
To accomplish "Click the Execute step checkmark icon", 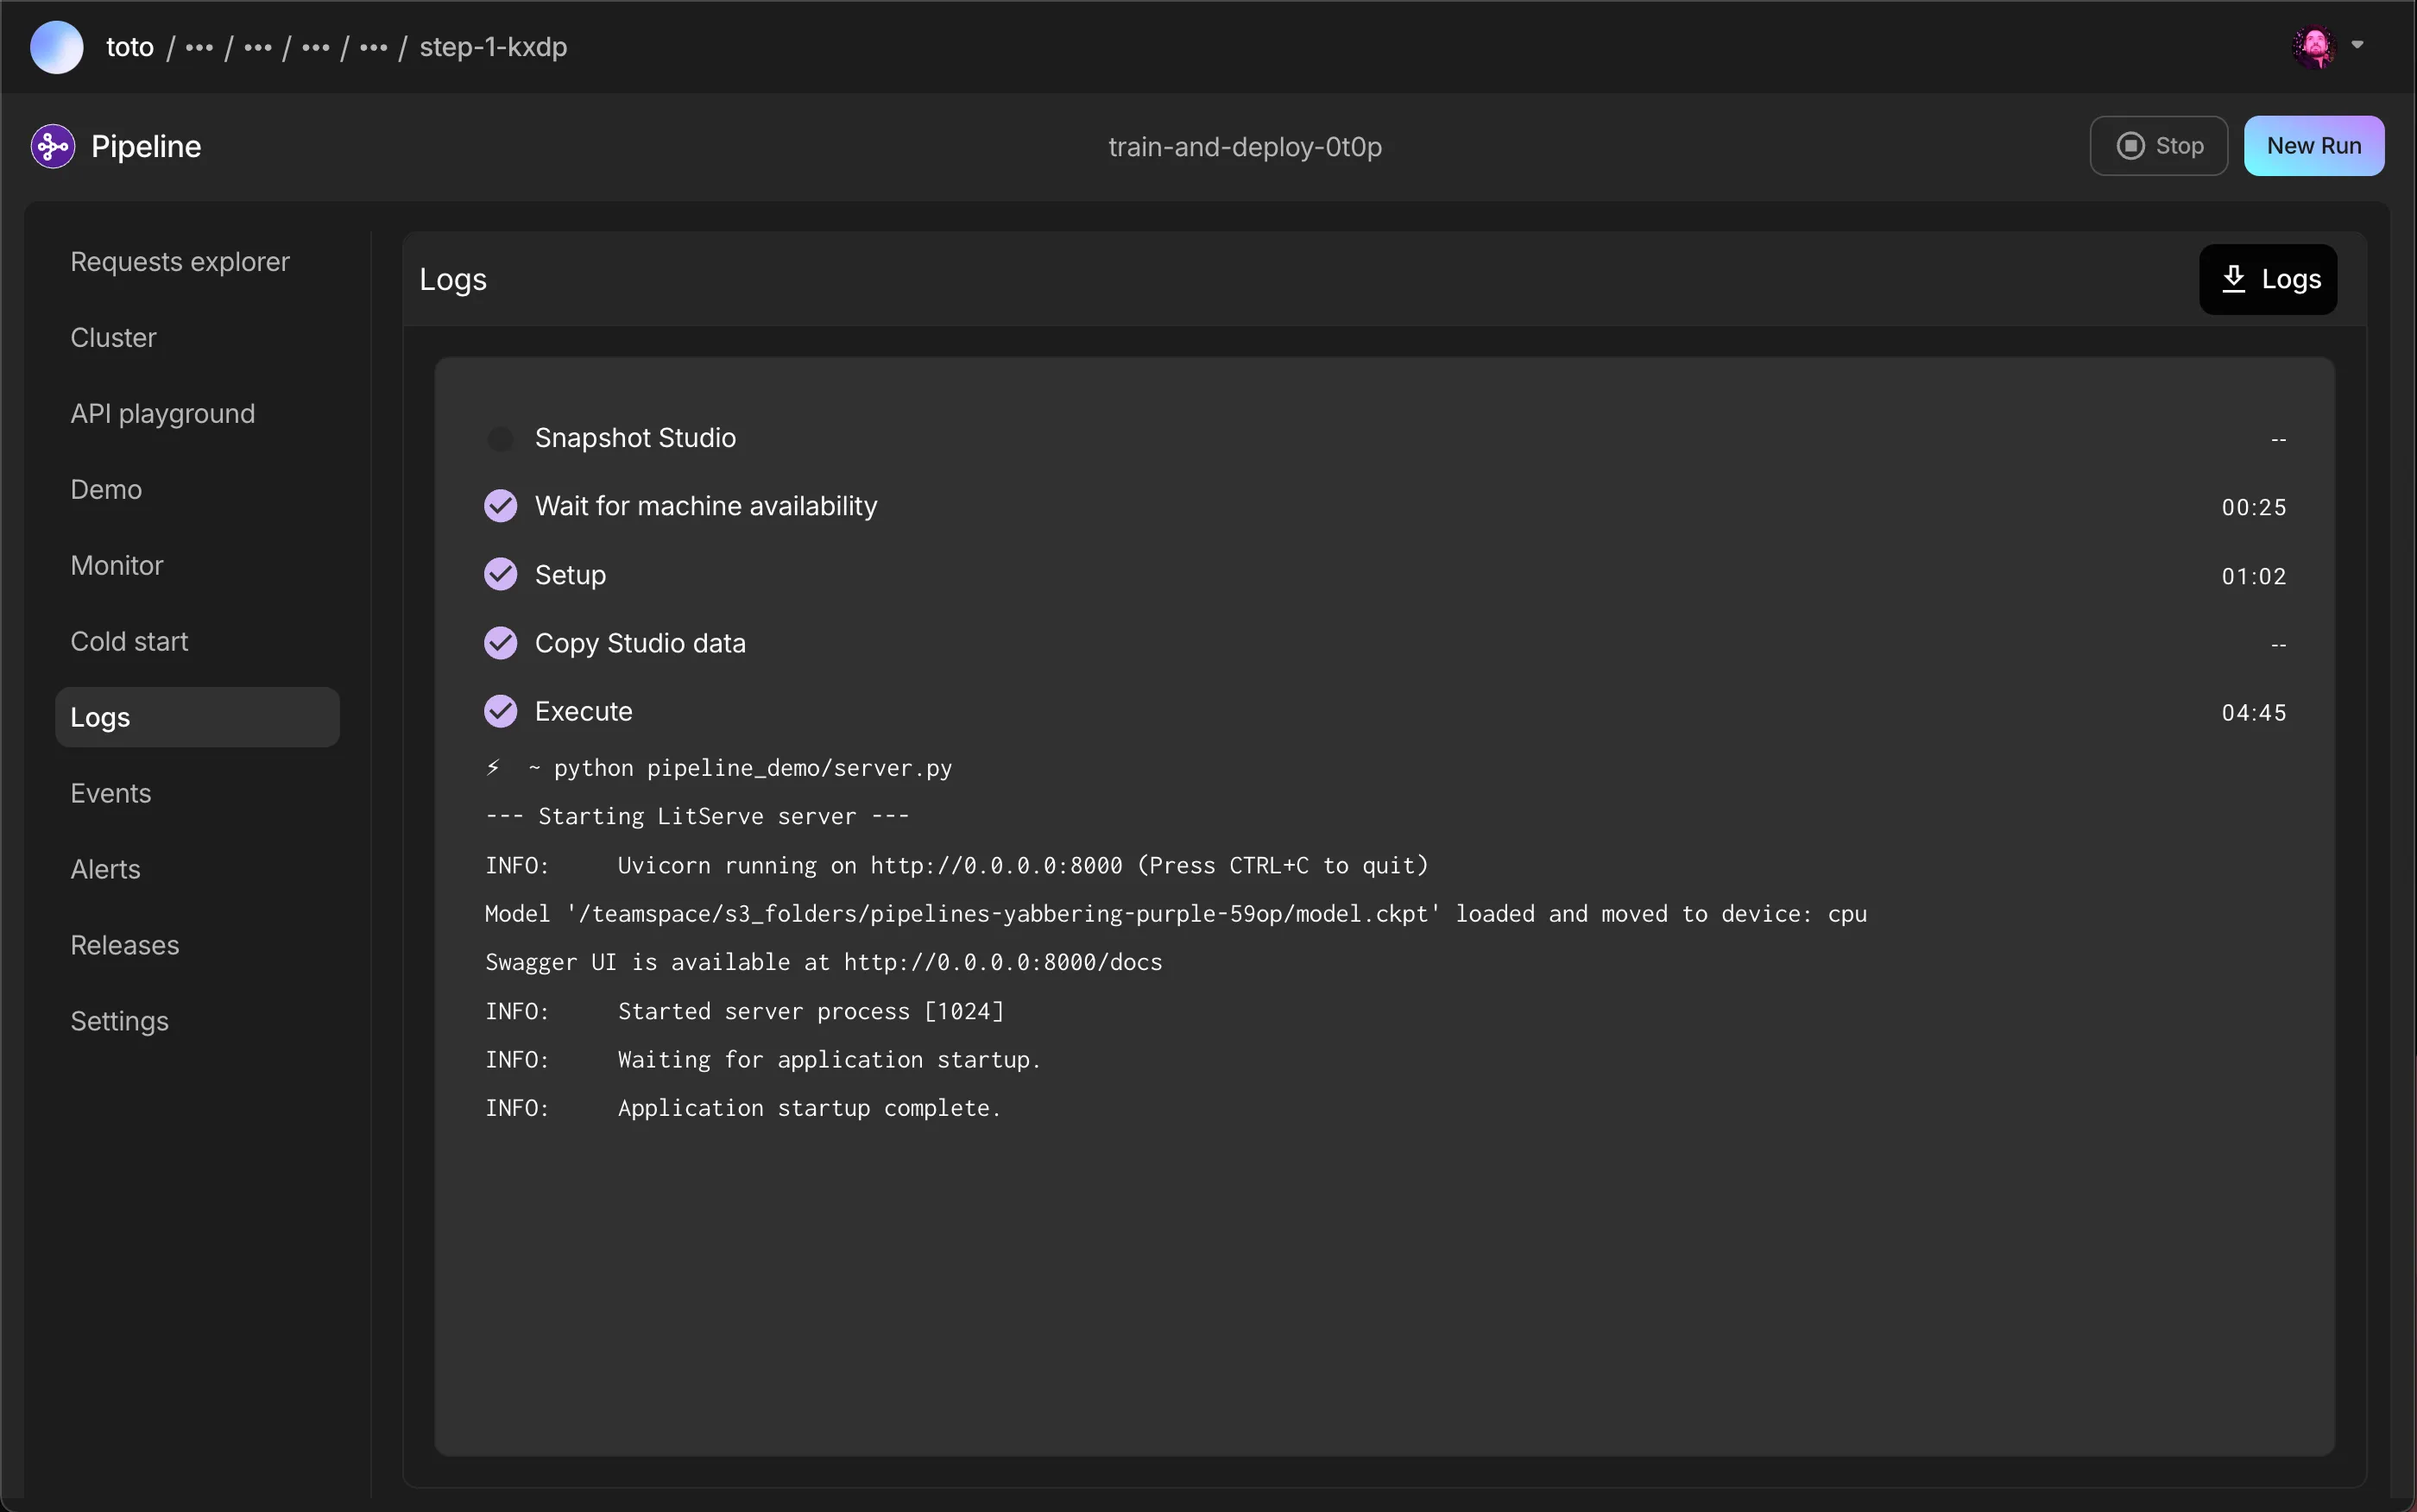I will (x=500, y=711).
